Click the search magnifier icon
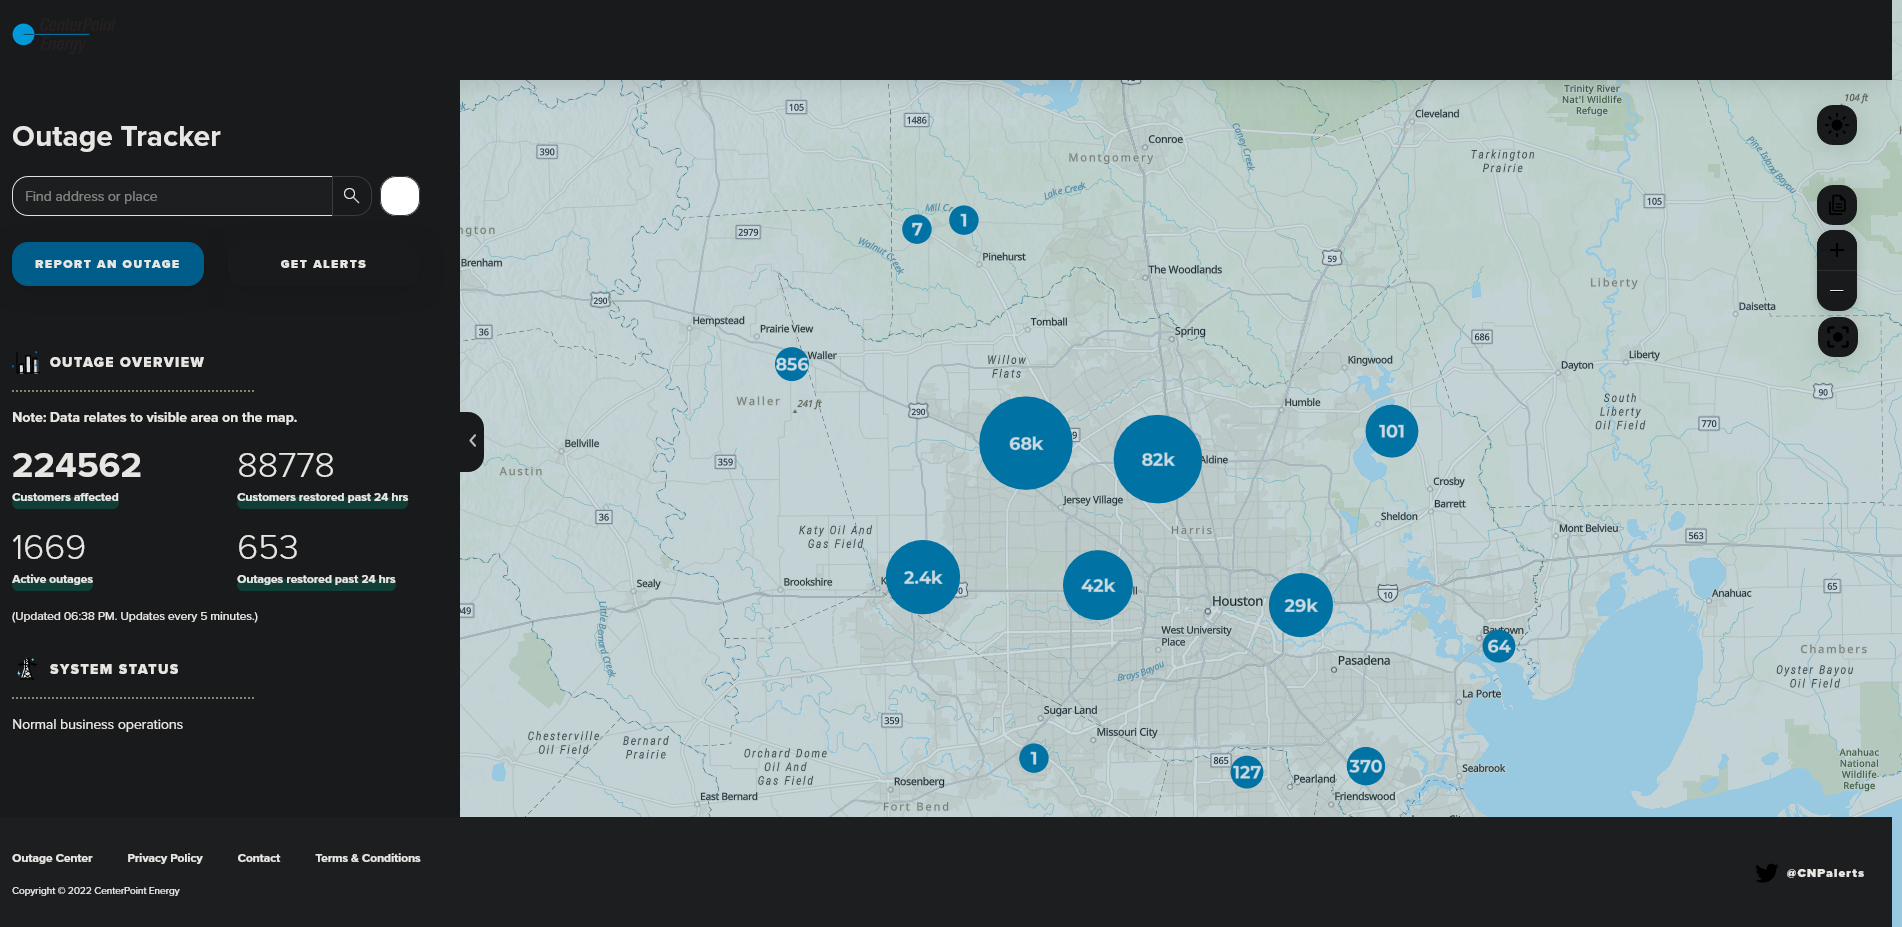 [x=351, y=196]
